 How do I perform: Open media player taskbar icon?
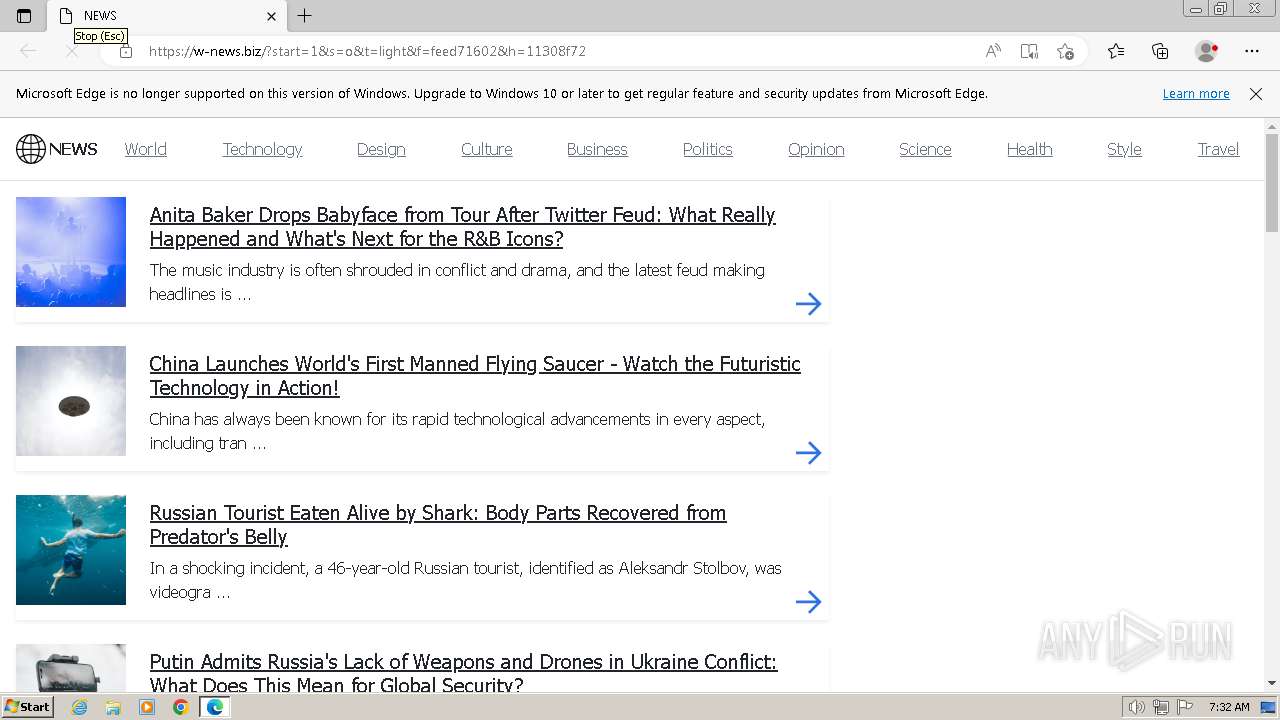pyautogui.click(x=147, y=707)
